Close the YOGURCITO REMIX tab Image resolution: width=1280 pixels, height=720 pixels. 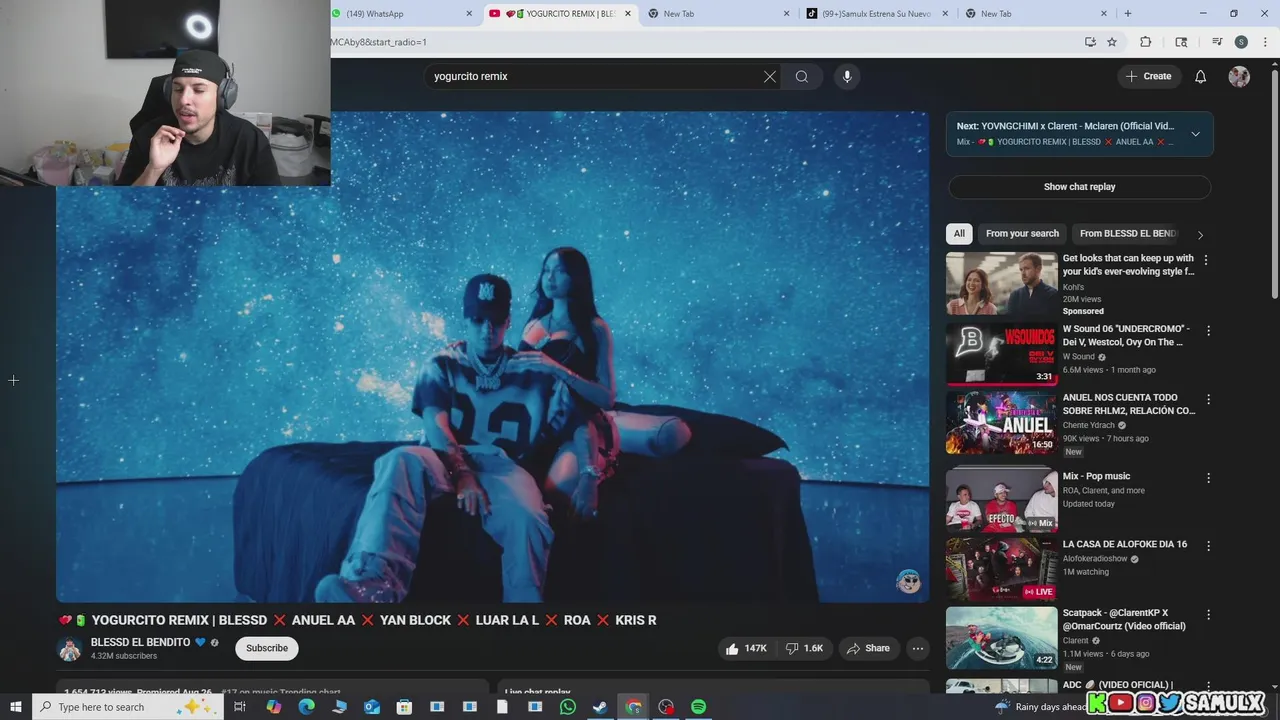pyautogui.click(x=628, y=14)
